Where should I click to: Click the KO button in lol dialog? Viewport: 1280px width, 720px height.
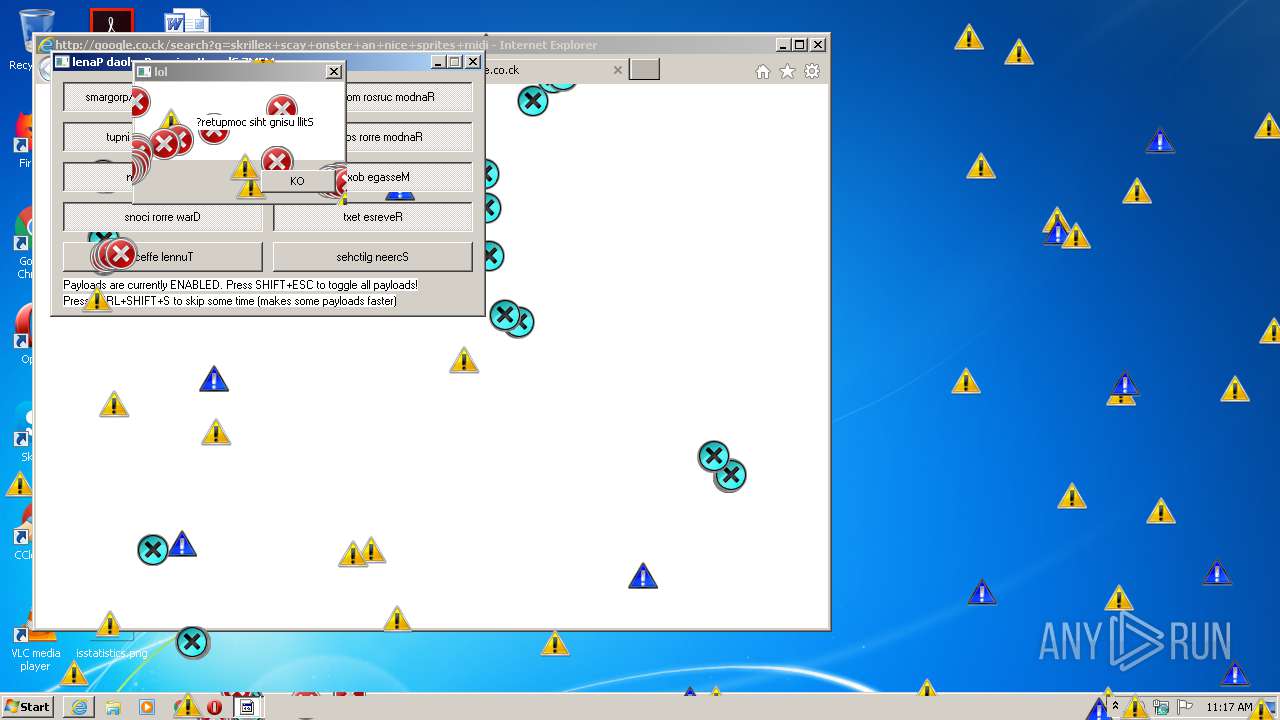coord(297,181)
